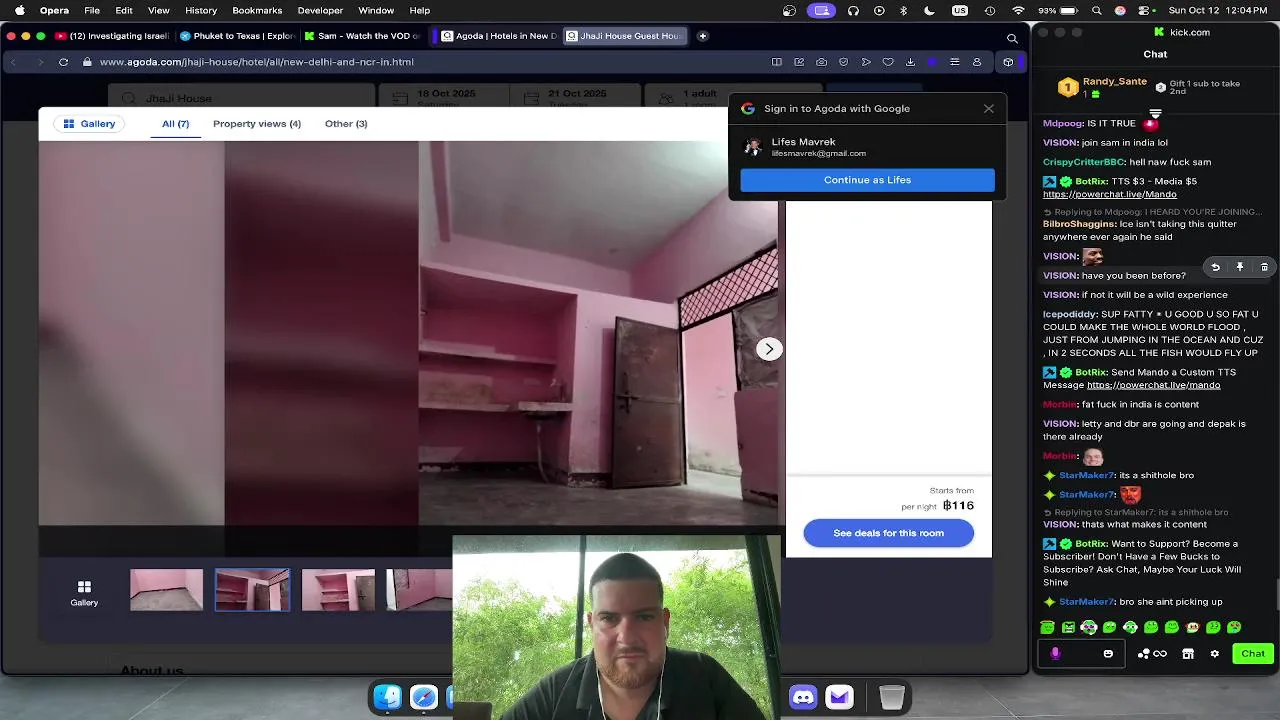Open Gallery grid icon below the photo

(x=84, y=593)
